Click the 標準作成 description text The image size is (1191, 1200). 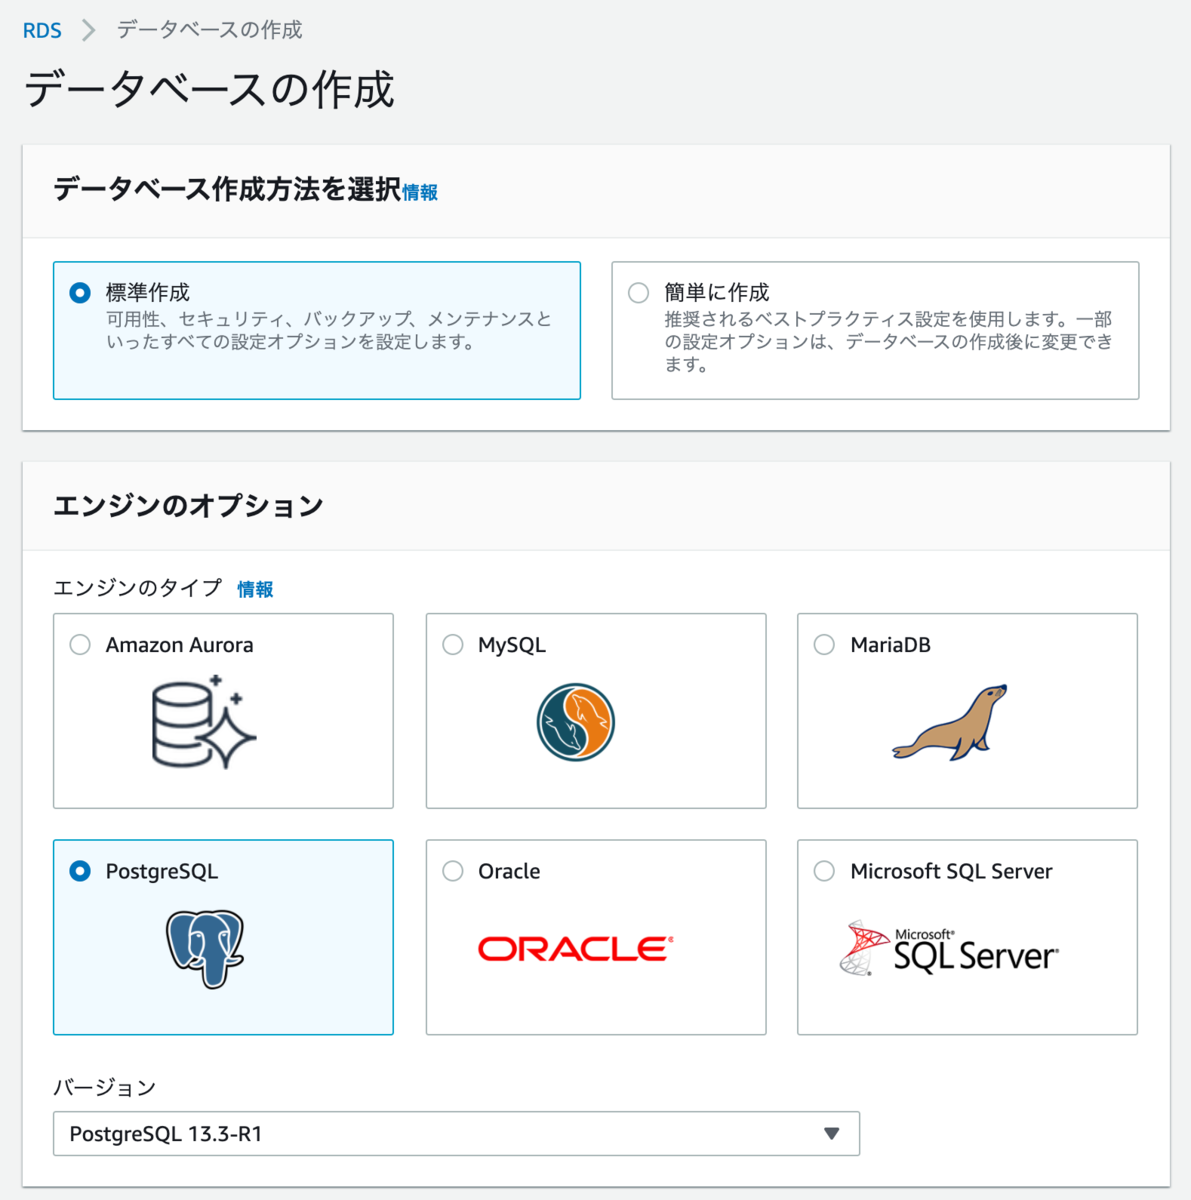[329, 330]
